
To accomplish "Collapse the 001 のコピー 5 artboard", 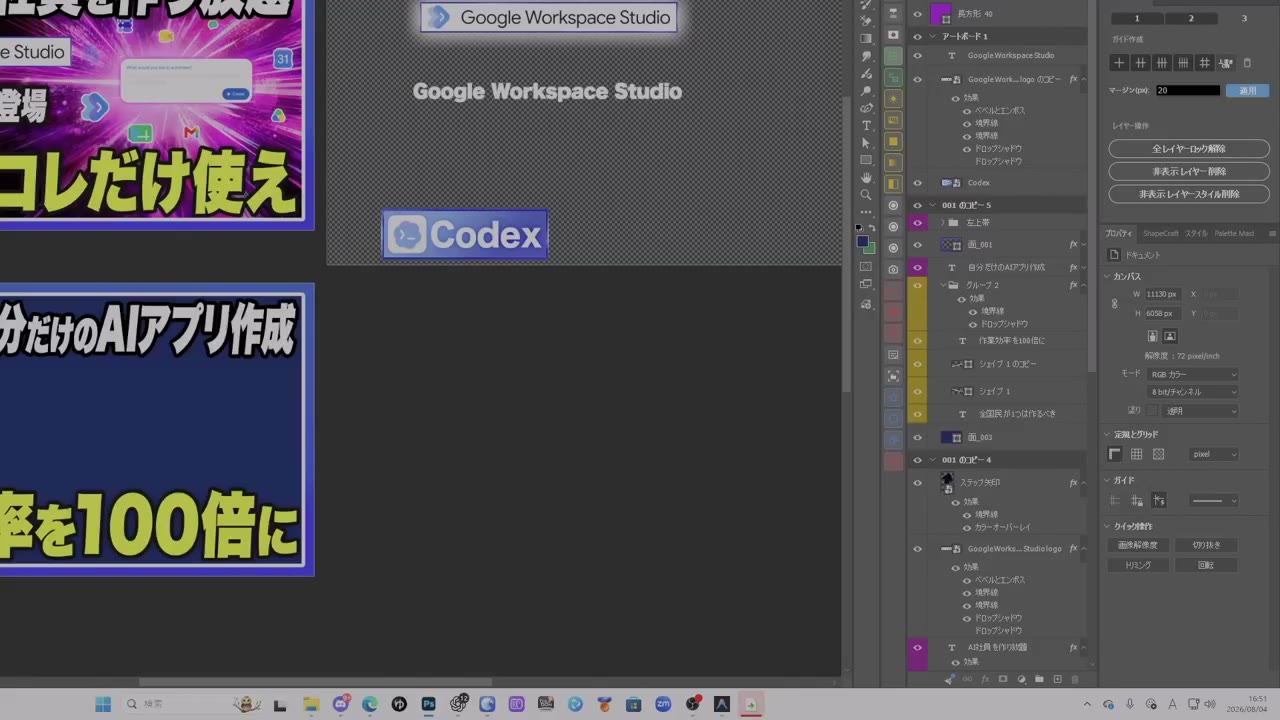I will pos(934,205).
